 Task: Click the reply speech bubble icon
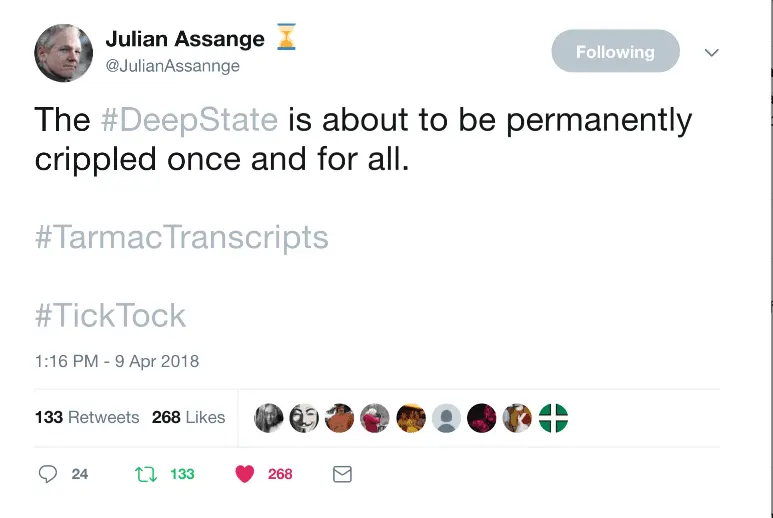tap(47, 474)
